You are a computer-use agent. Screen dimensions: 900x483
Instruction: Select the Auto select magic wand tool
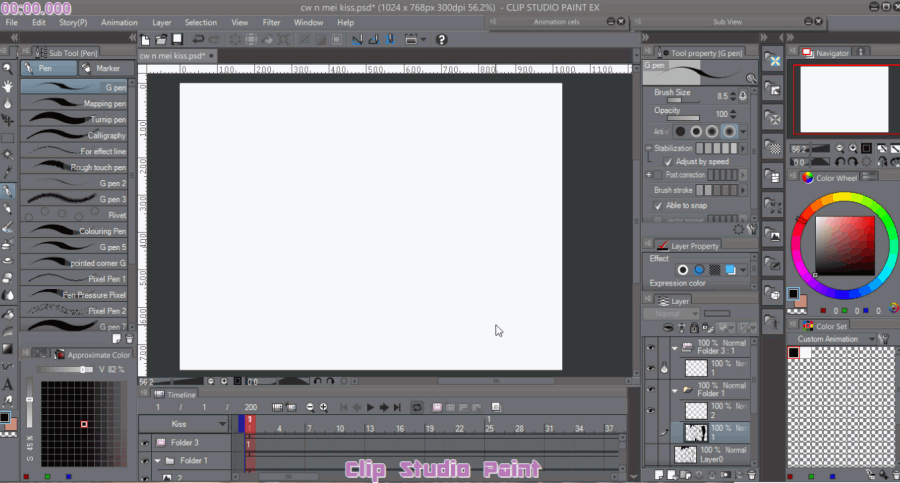[x=7, y=155]
